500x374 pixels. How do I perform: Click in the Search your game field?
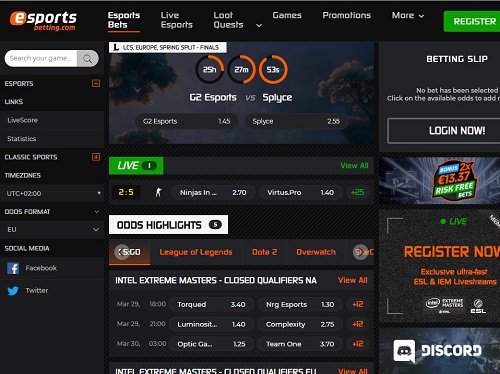click(41, 59)
